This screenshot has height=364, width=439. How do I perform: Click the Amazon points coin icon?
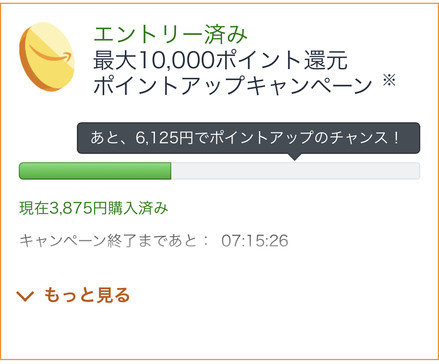click(46, 57)
